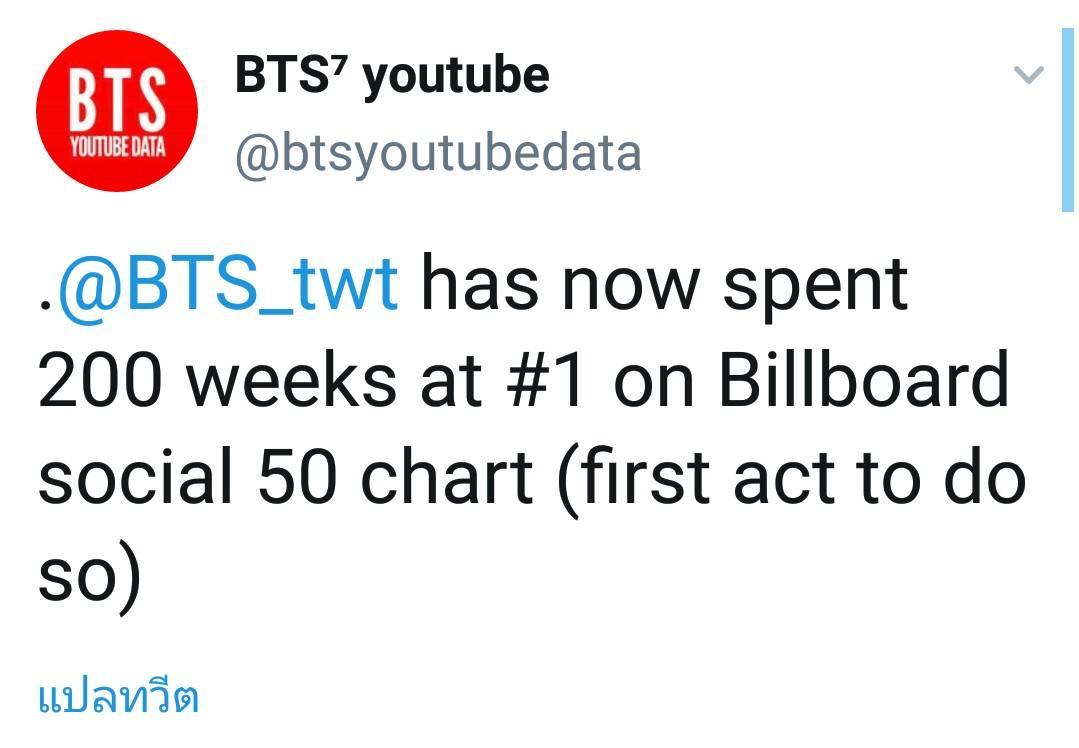Expand the tweet options chevron
Viewport: 1079px width, 748px height.
point(1029,74)
